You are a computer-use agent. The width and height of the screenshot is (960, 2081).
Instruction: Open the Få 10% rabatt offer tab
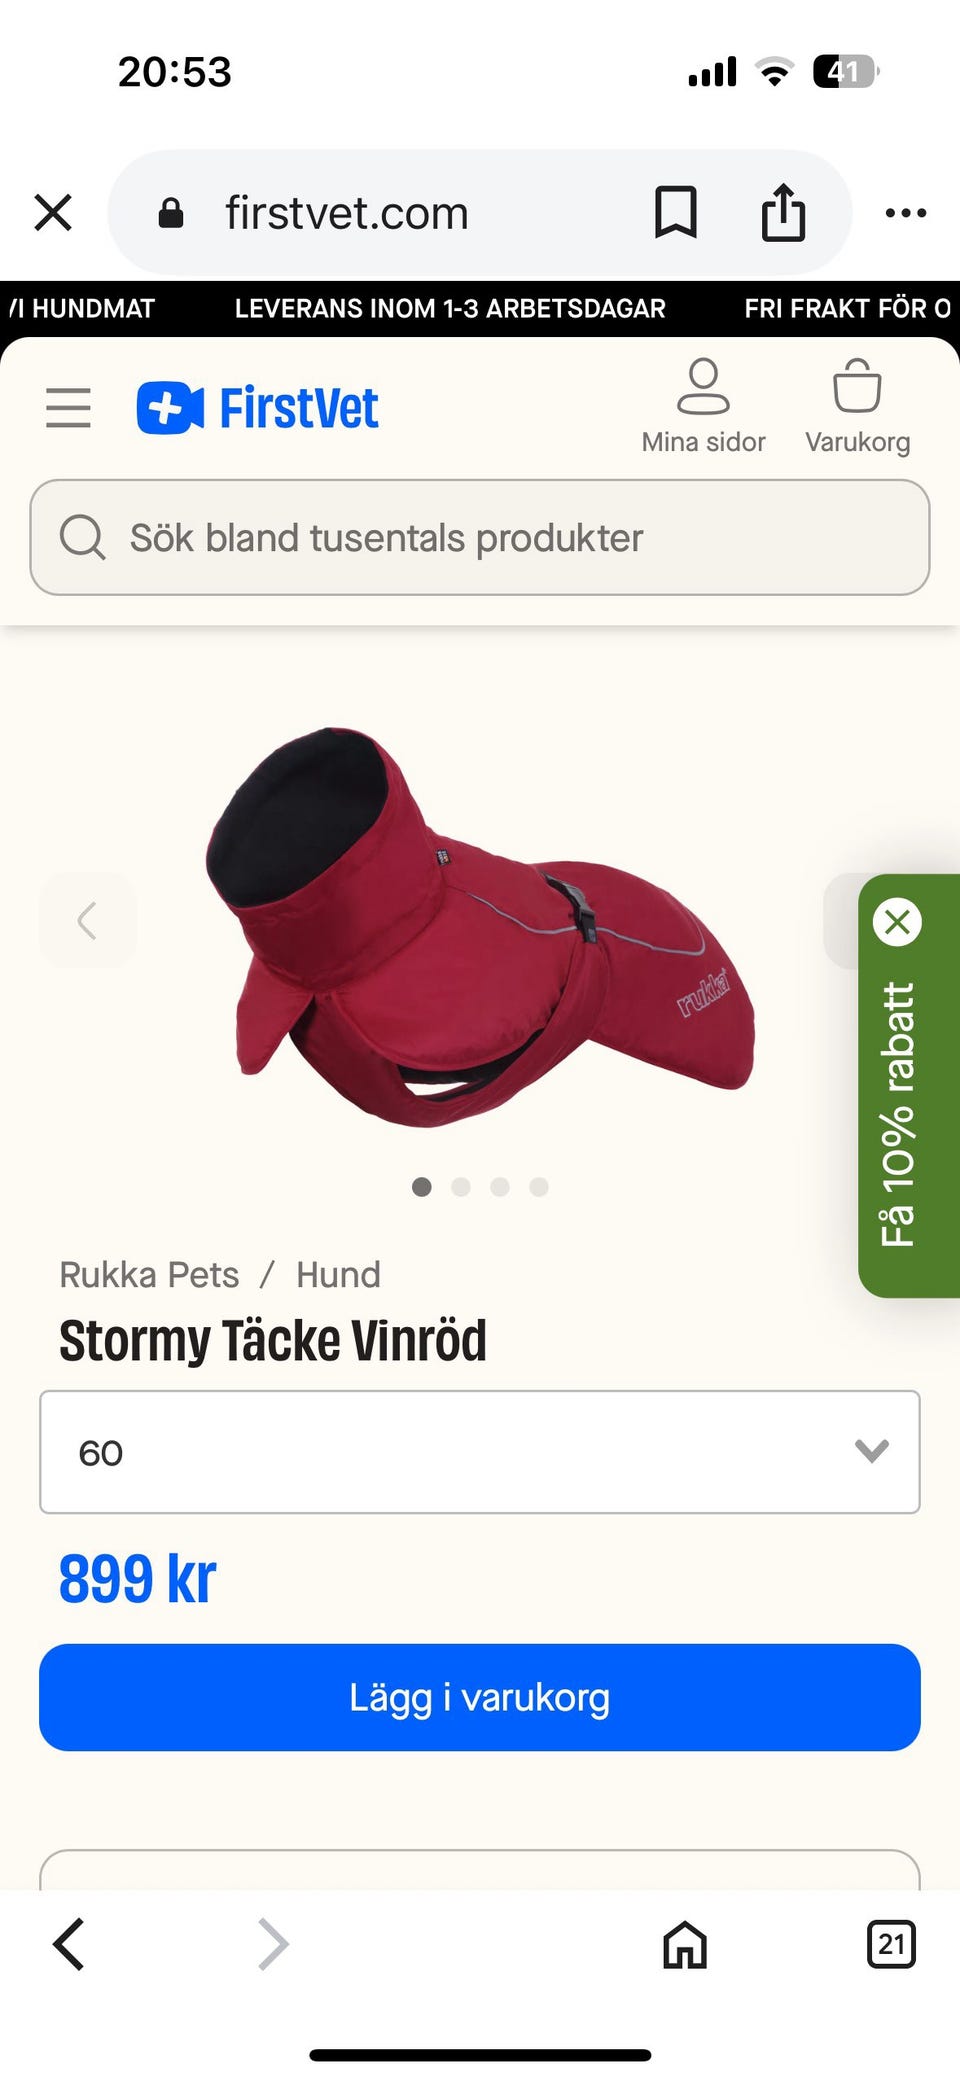point(897,1113)
